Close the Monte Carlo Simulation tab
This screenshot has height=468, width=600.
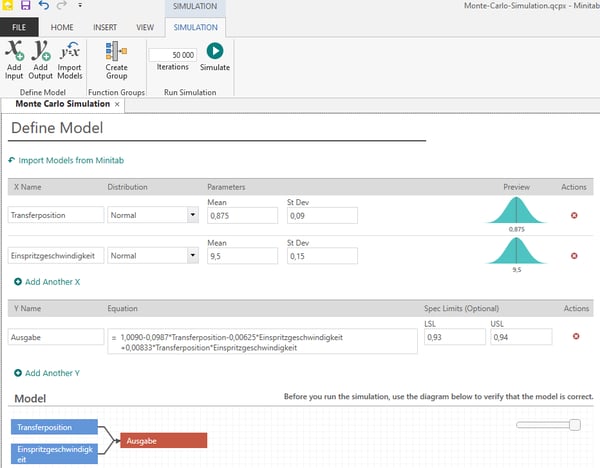point(117,104)
